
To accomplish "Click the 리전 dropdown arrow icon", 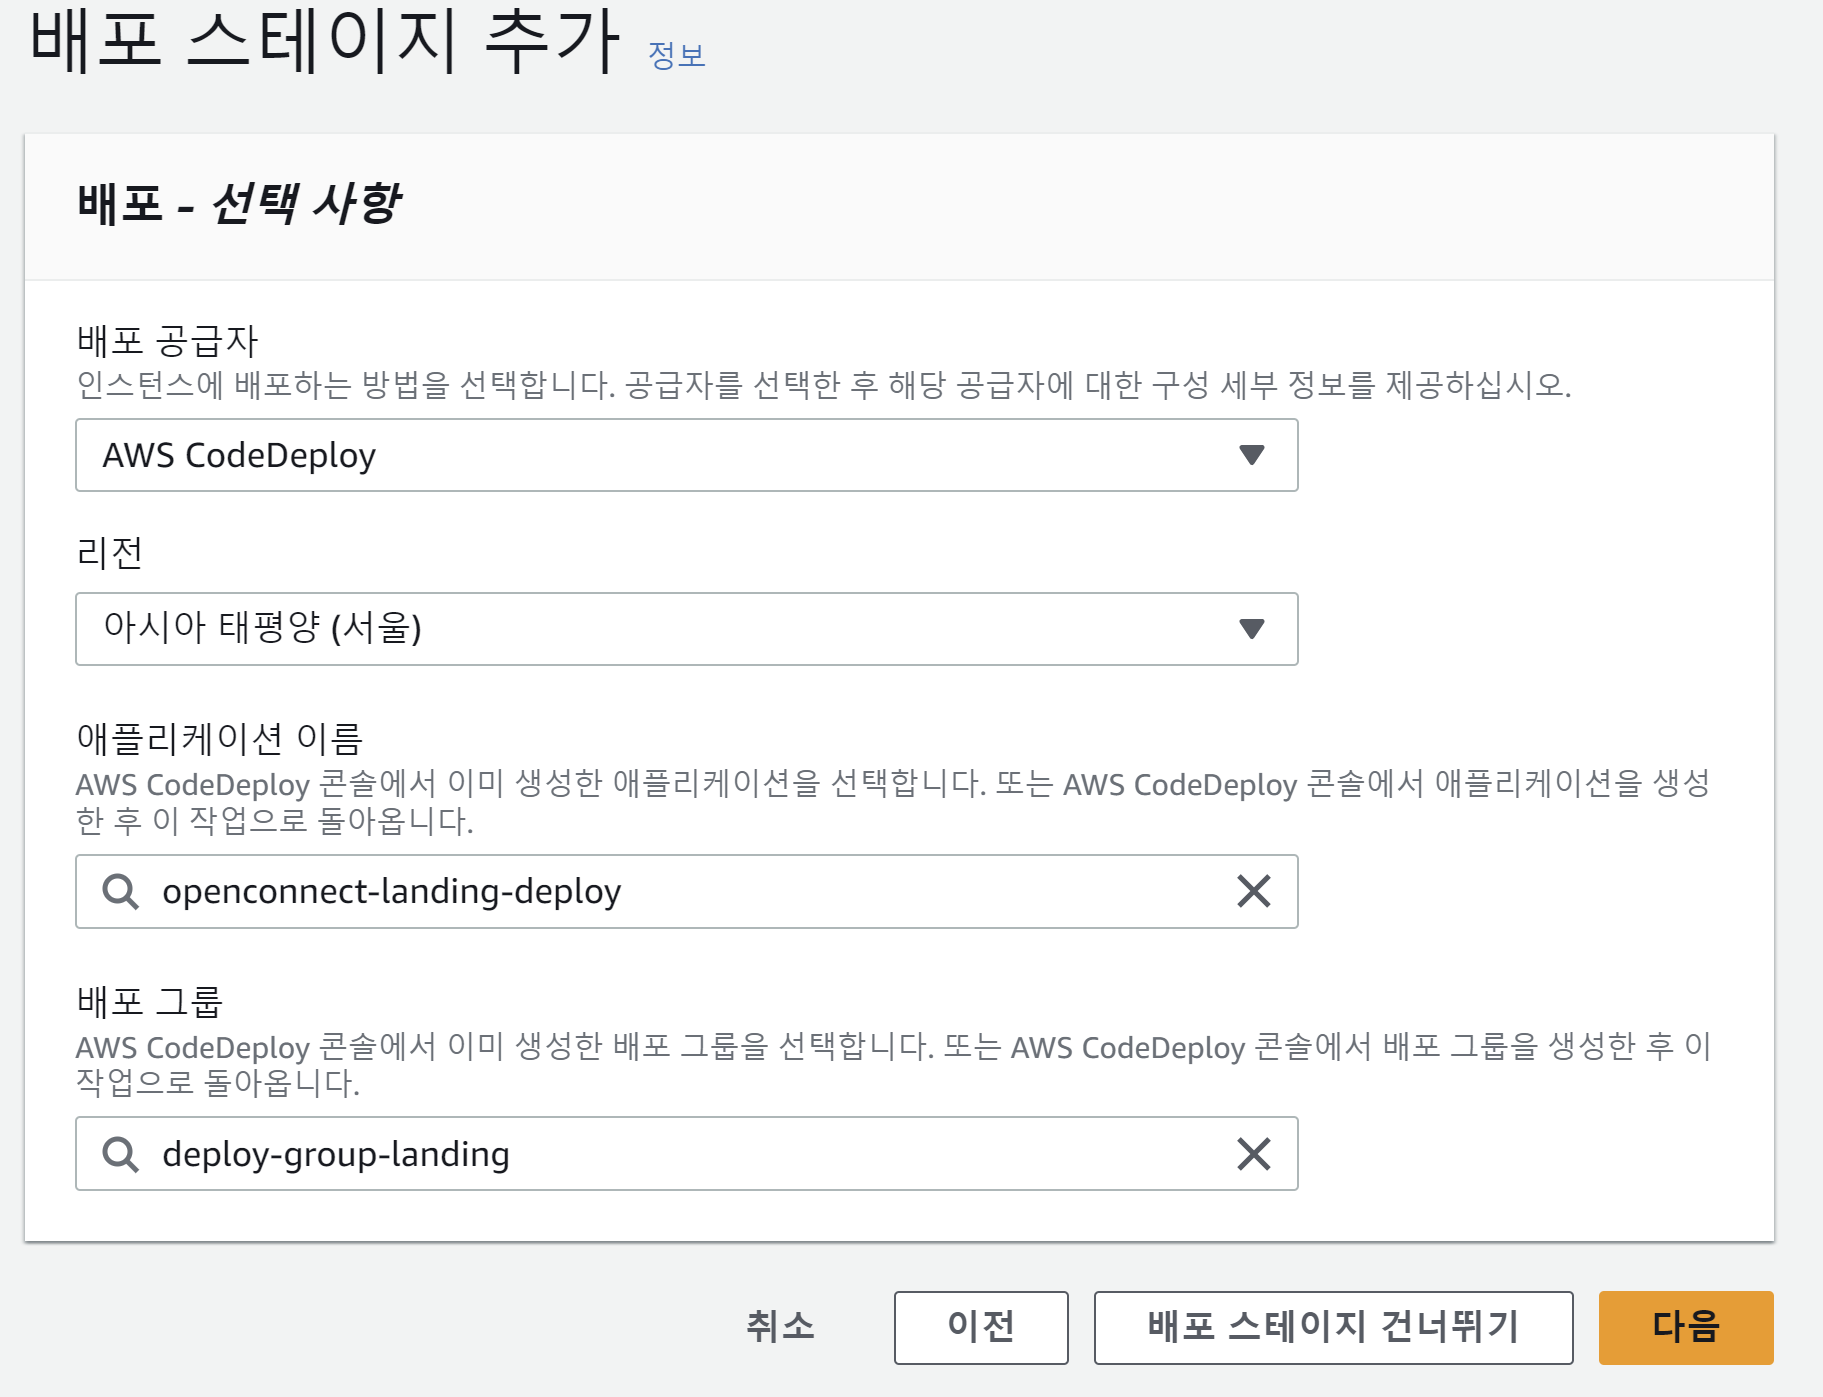I will click(x=1252, y=629).
